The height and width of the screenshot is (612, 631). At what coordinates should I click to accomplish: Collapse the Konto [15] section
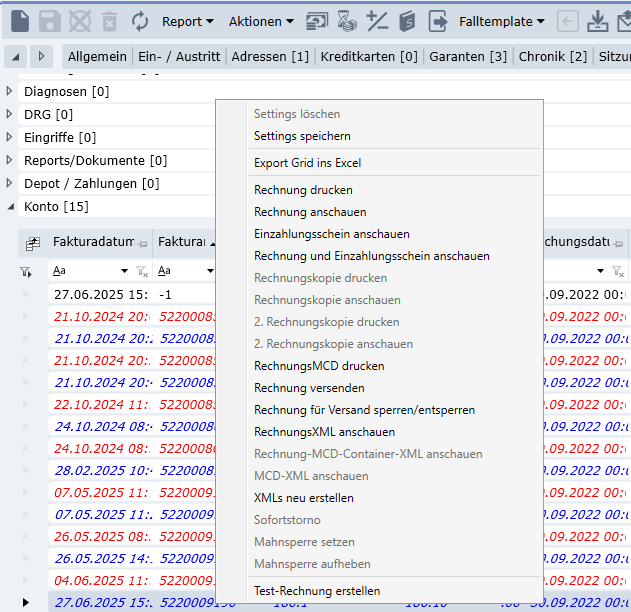[x=11, y=207]
